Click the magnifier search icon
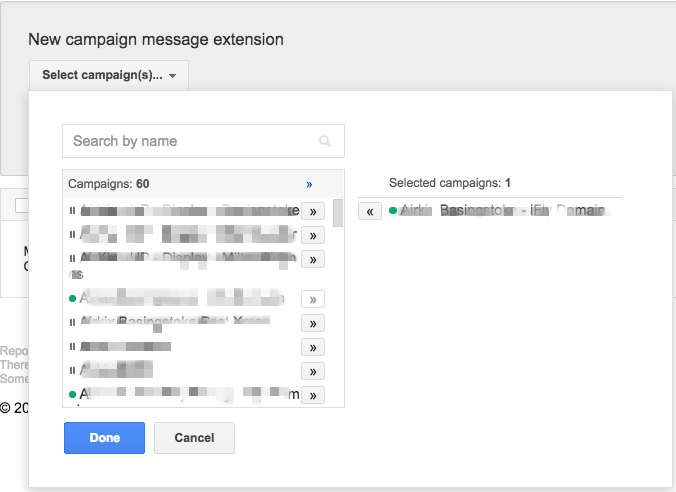 click(325, 142)
